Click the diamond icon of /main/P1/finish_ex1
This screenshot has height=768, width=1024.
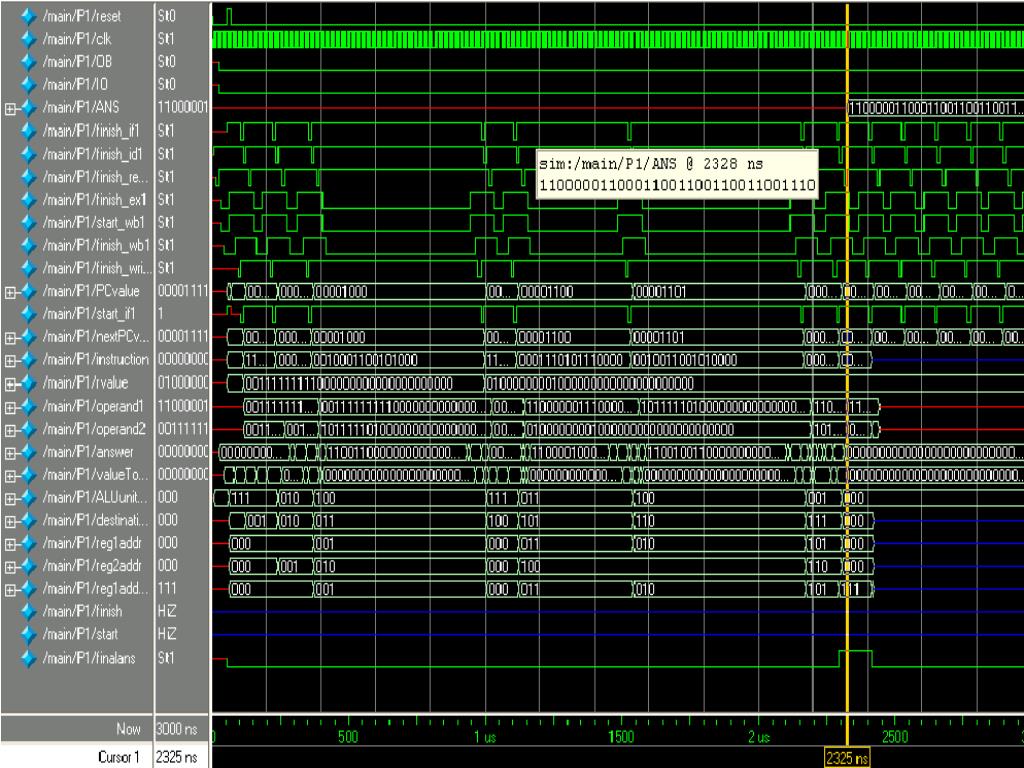click(28, 200)
